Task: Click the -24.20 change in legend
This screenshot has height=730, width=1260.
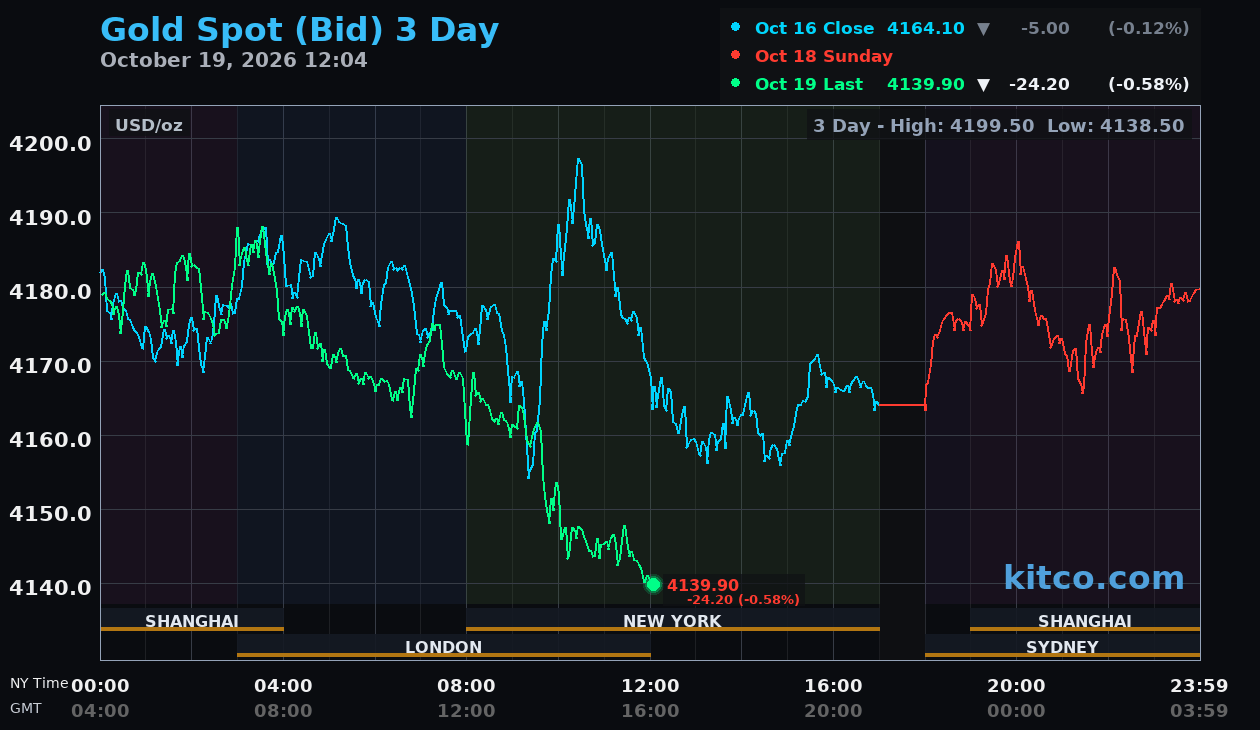Action: coord(1039,84)
